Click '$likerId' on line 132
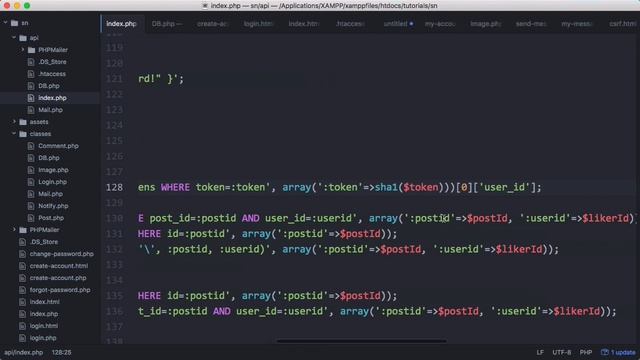Screen dimensions: 640x360 [519, 249]
